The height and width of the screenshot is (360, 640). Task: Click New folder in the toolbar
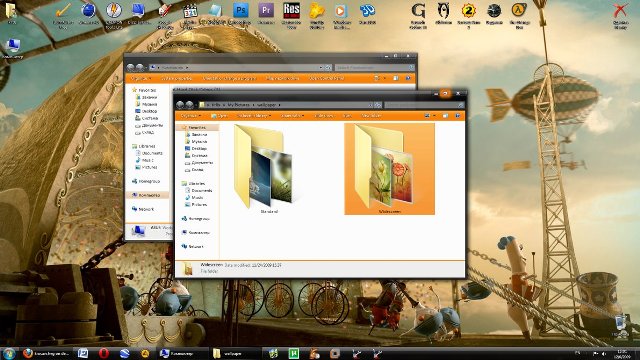[x=371, y=116]
